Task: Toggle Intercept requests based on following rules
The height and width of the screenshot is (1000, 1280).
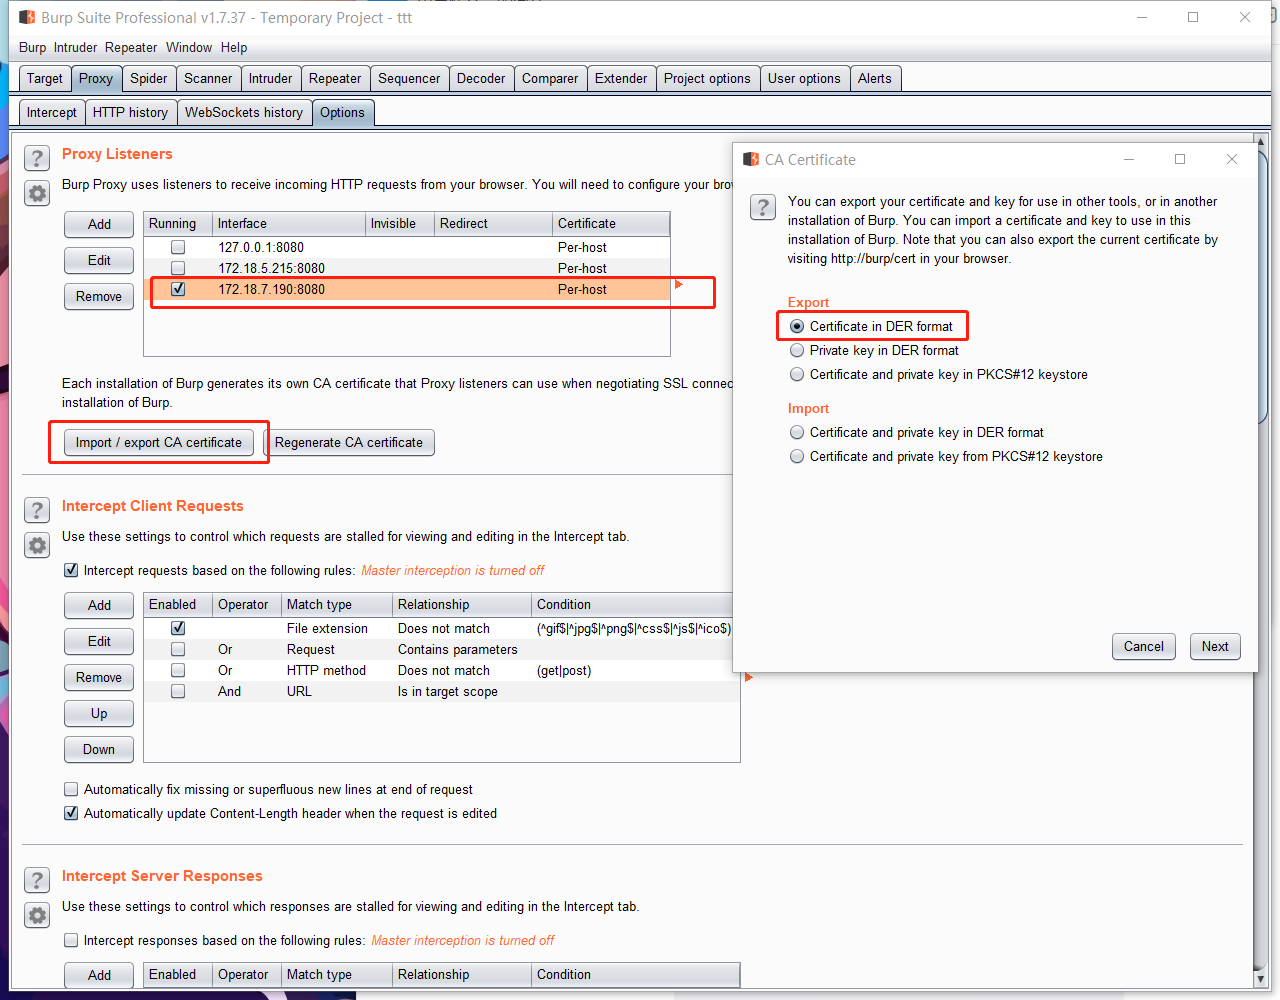Action: pos(71,570)
